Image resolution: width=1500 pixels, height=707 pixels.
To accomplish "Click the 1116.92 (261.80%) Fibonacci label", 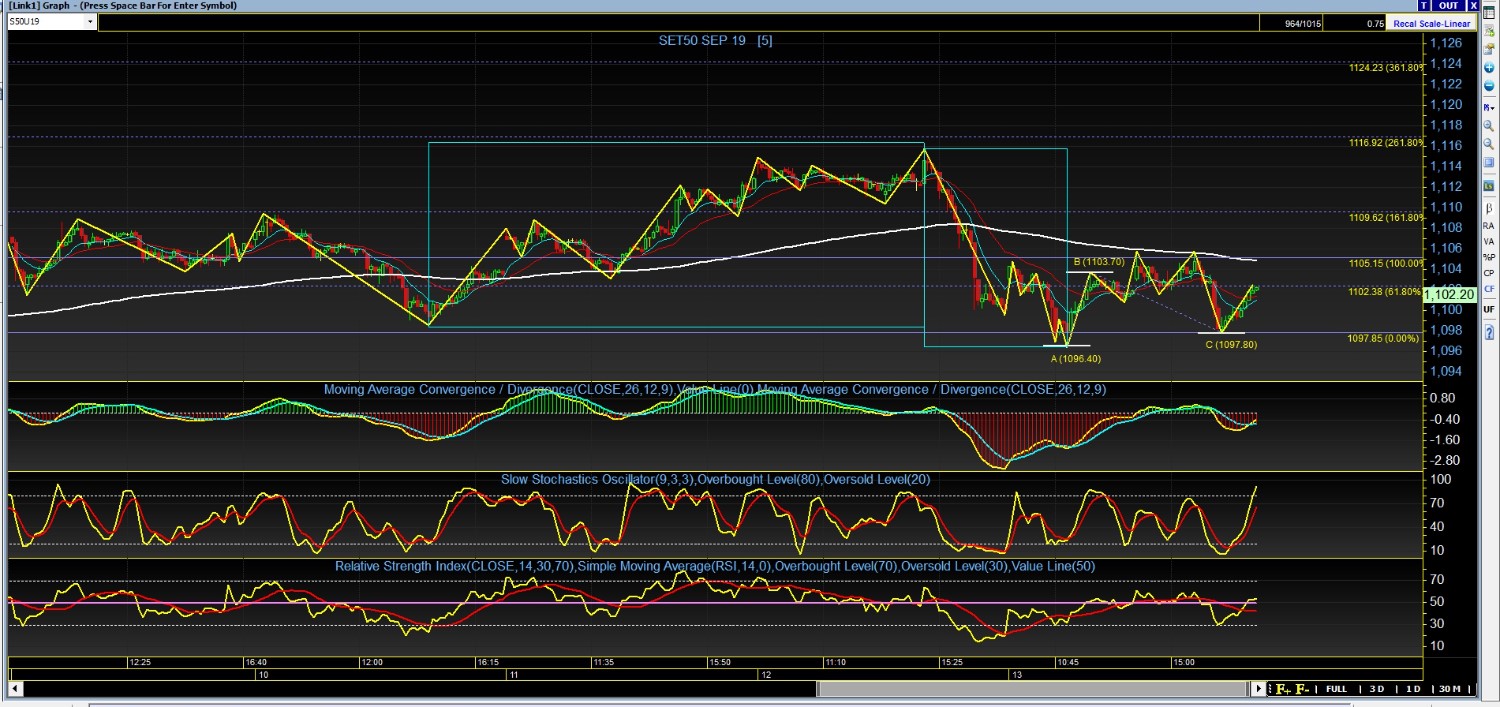I will [x=1385, y=142].
